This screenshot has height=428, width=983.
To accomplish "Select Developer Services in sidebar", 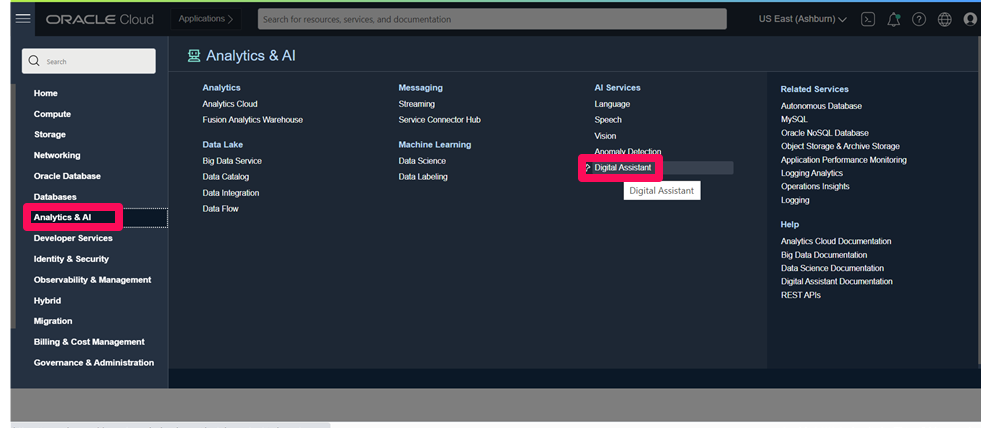I will point(73,238).
